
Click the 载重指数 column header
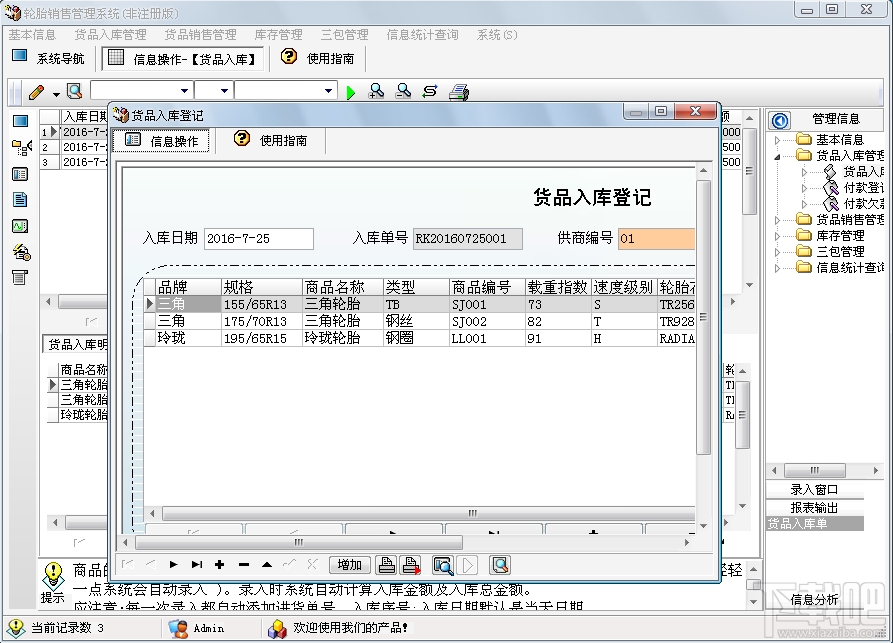[558, 287]
